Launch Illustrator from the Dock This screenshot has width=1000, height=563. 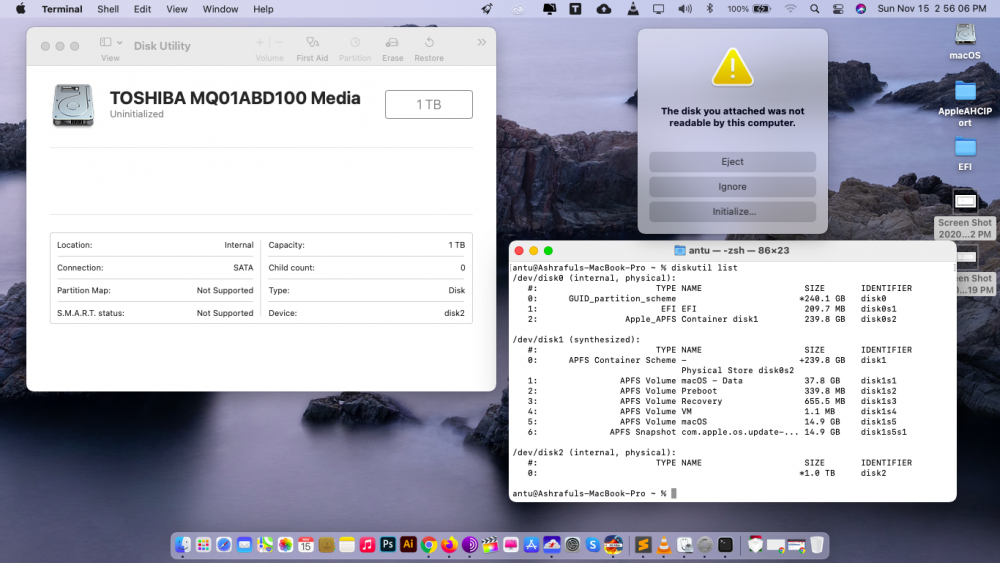coord(408,544)
